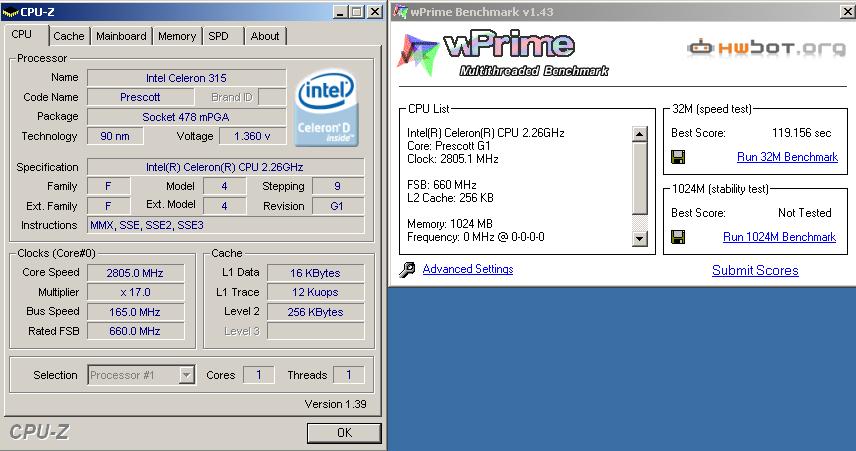Screen dimensions: 856x451
Task: Click the CPU List scroll down arrow
Action: (x=639, y=239)
